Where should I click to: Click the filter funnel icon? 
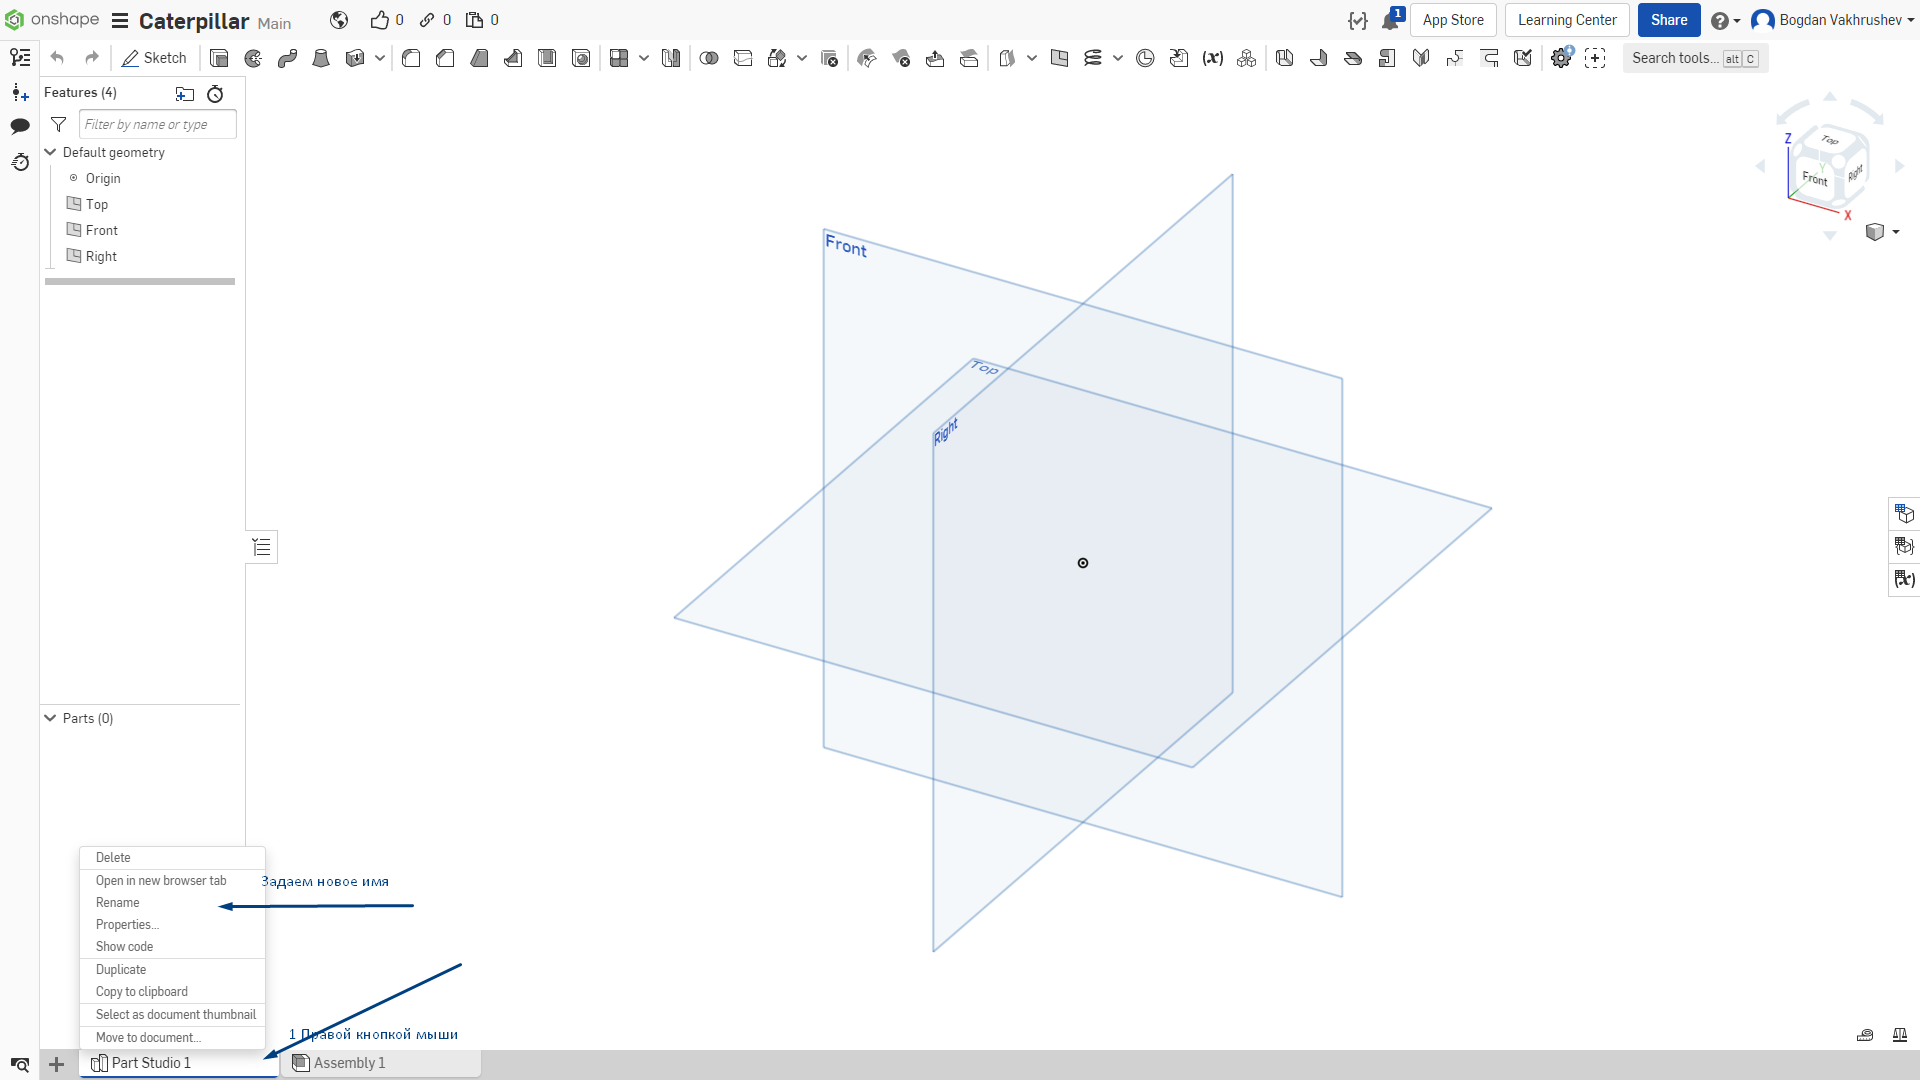(59, 124)
